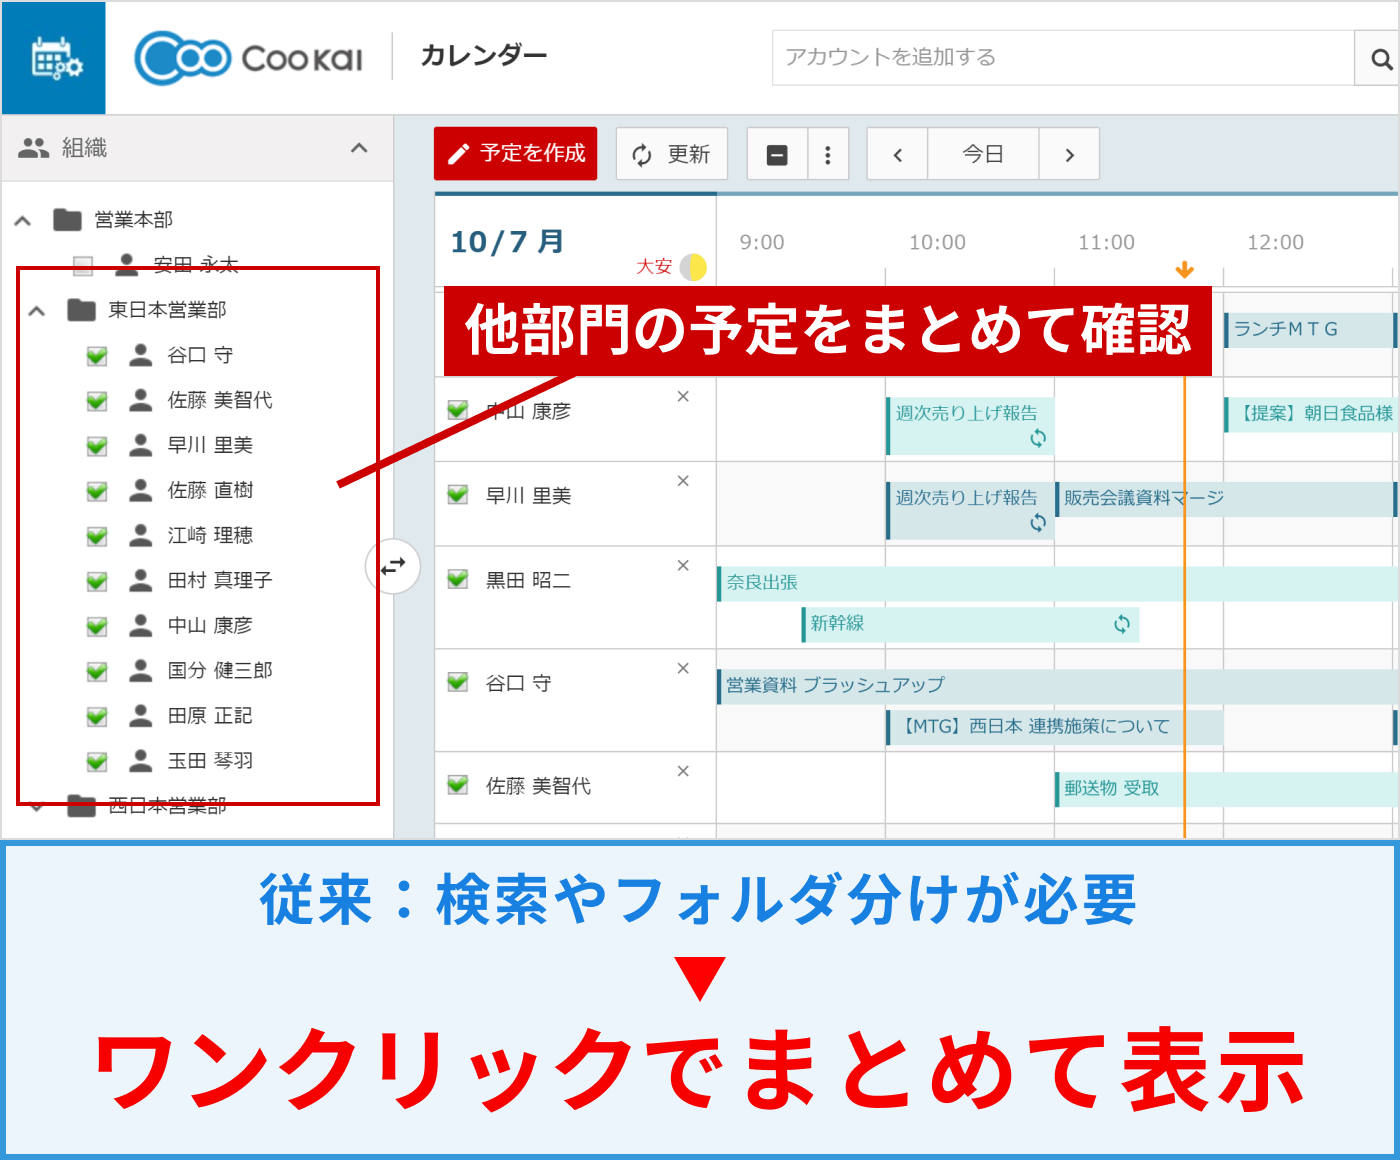Uncheck 玉田 琴羽 in organization tree
Image resolution: width=1400 pixels, height=1160 pixels.
click(97, 762)
